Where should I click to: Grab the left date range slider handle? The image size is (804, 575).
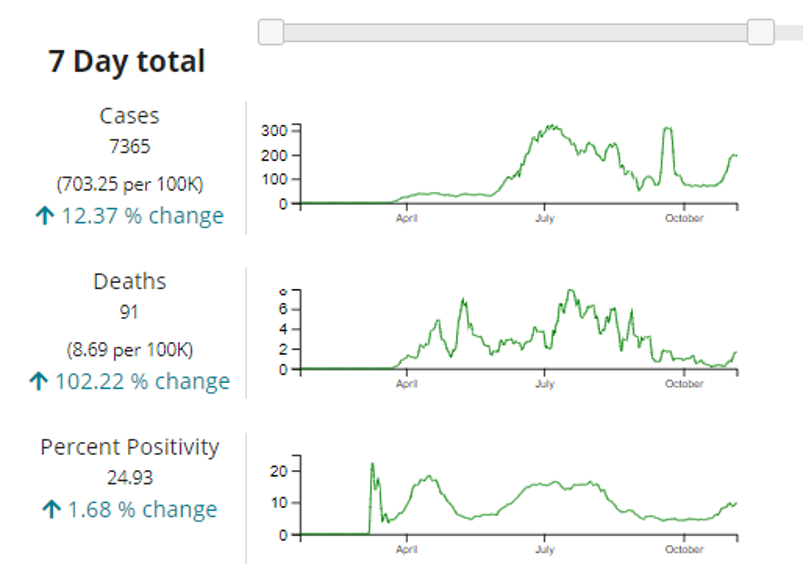(x=271, y=32)
